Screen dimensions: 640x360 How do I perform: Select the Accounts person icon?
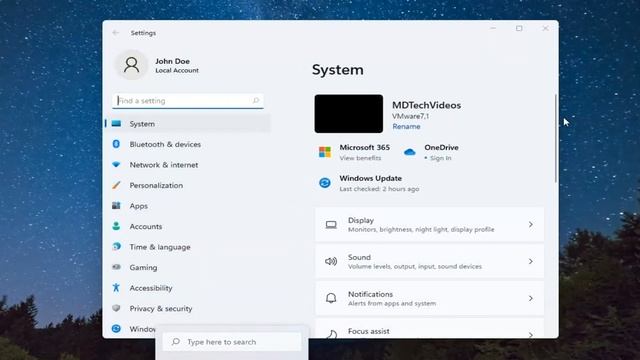tap(116, 226)
